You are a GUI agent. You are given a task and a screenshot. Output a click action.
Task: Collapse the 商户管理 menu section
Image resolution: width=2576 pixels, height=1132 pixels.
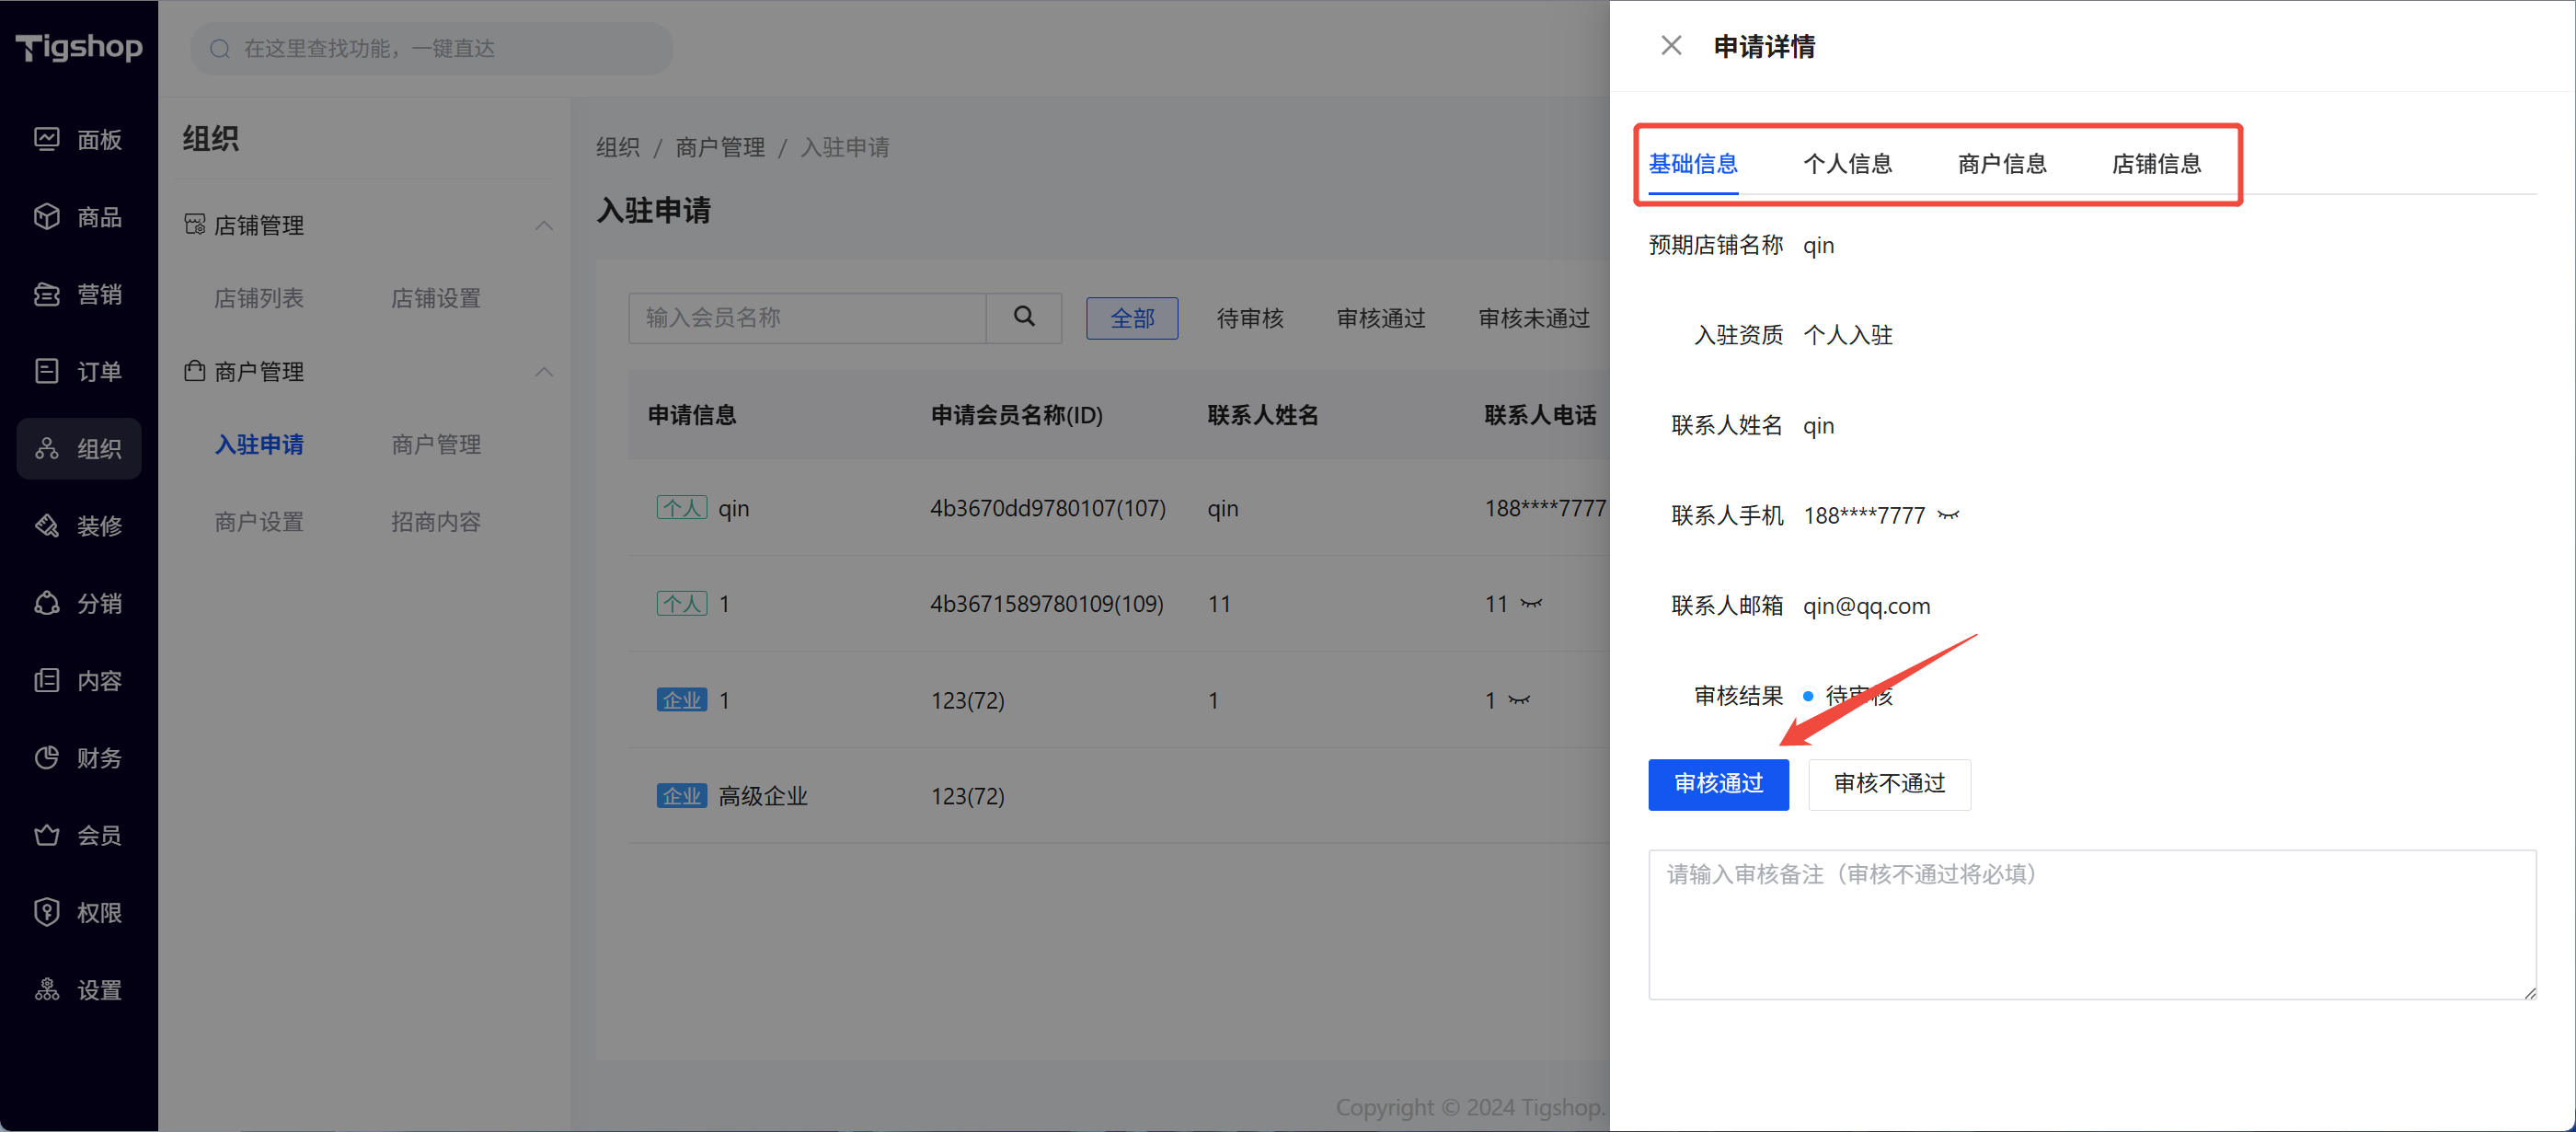[x=544, y=372]
